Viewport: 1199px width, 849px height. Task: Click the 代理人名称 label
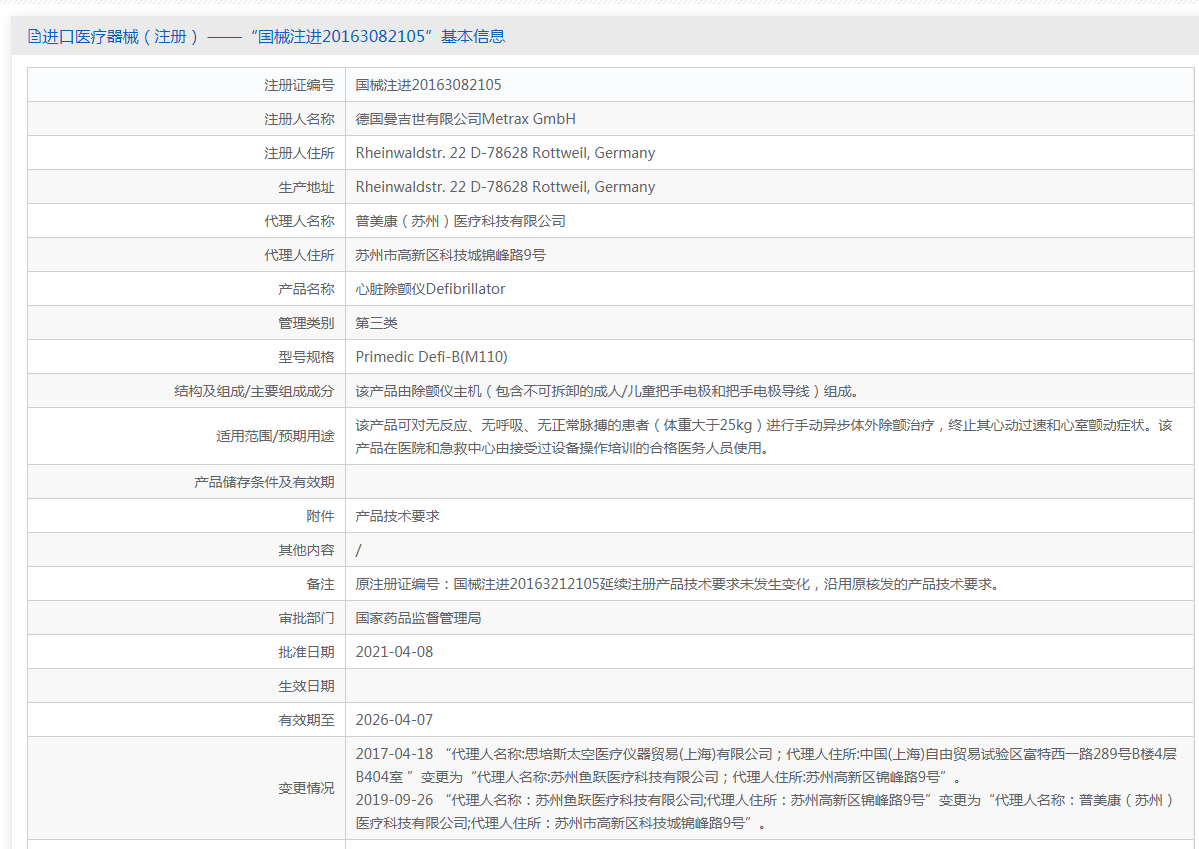(299, 221)
